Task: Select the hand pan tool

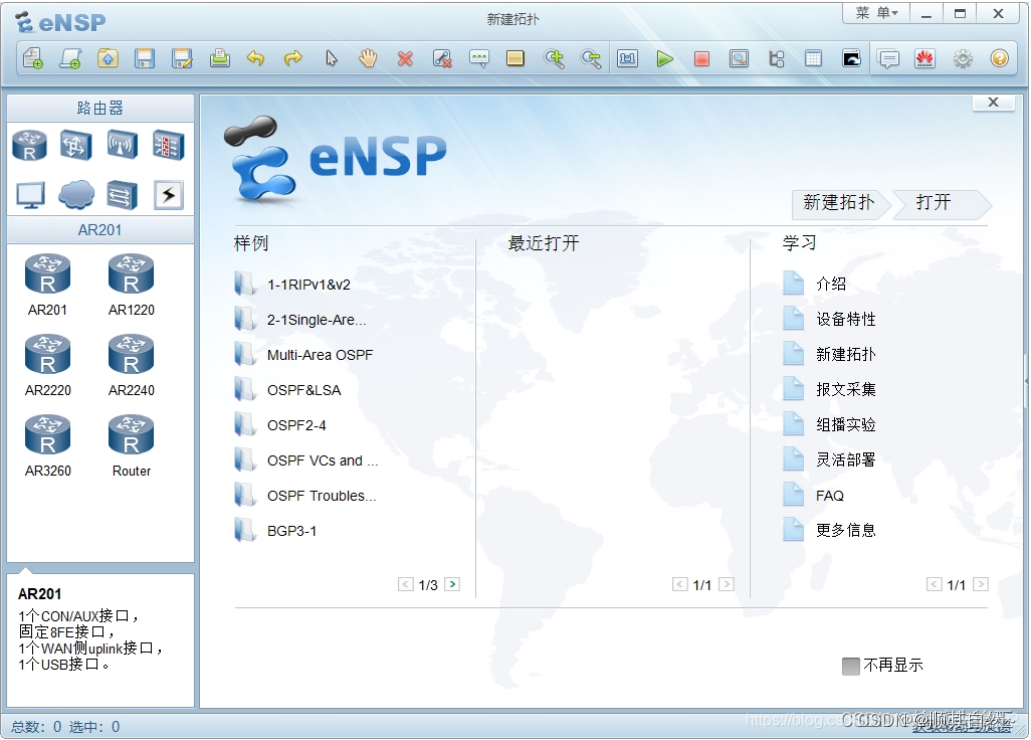Action: [368, 59]
